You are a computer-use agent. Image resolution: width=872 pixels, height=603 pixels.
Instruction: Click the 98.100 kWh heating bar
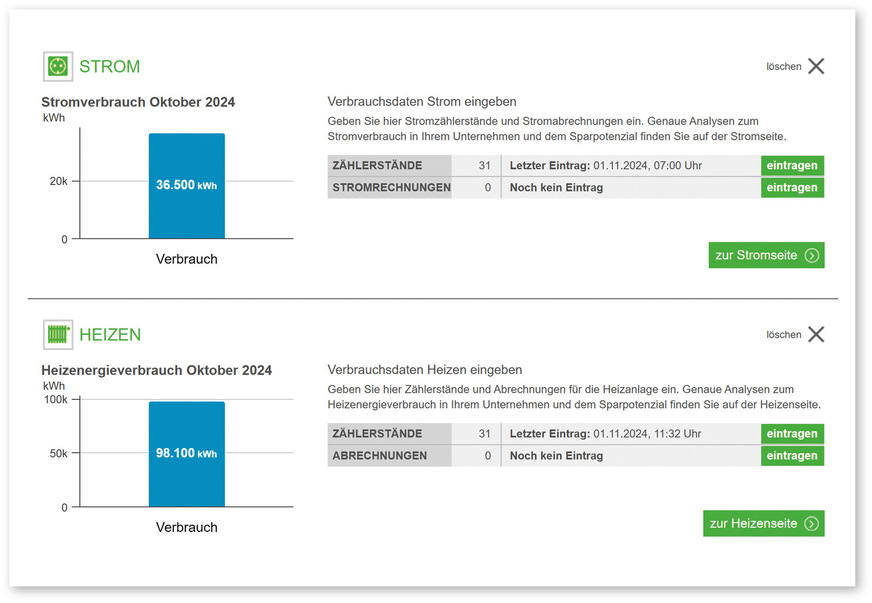click(187, 454)
